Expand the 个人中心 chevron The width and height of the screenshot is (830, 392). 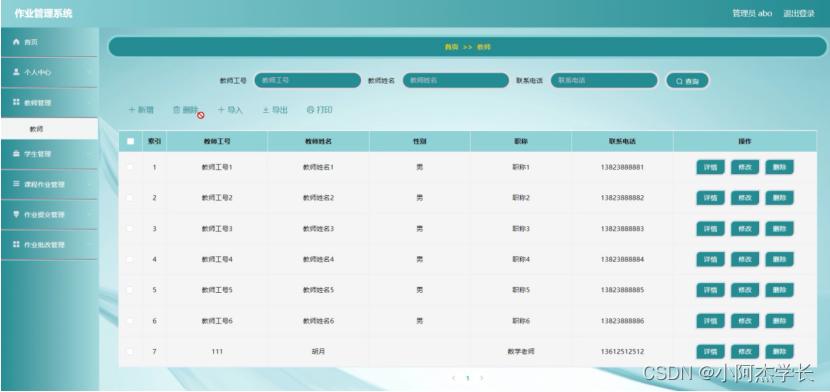click(x=89, y=72)
